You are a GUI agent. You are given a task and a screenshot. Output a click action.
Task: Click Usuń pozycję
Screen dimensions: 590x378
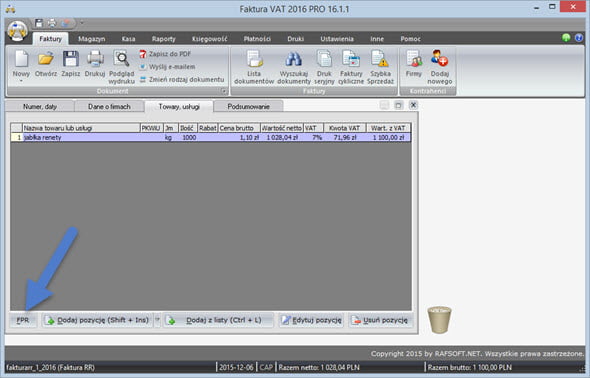(380, 320)
